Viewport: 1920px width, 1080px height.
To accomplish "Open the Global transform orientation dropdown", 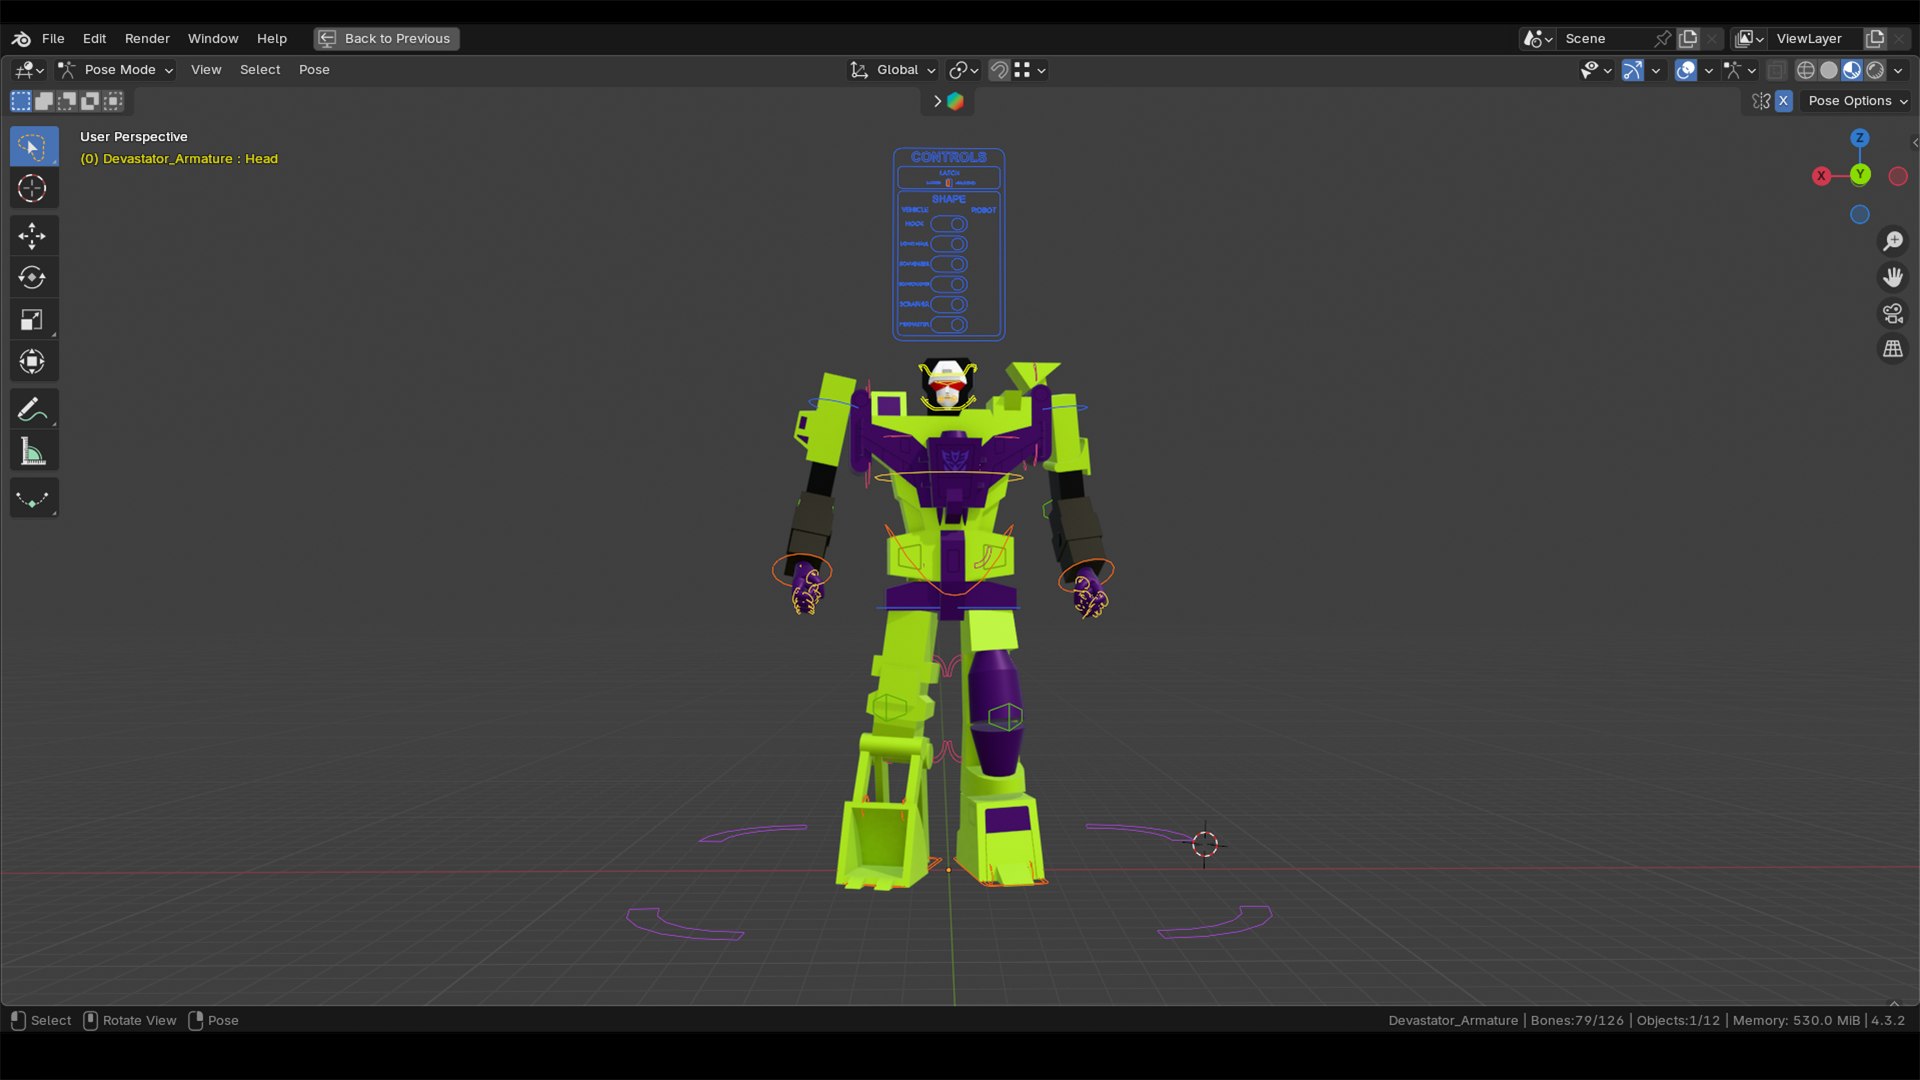I will click(892, 70).
